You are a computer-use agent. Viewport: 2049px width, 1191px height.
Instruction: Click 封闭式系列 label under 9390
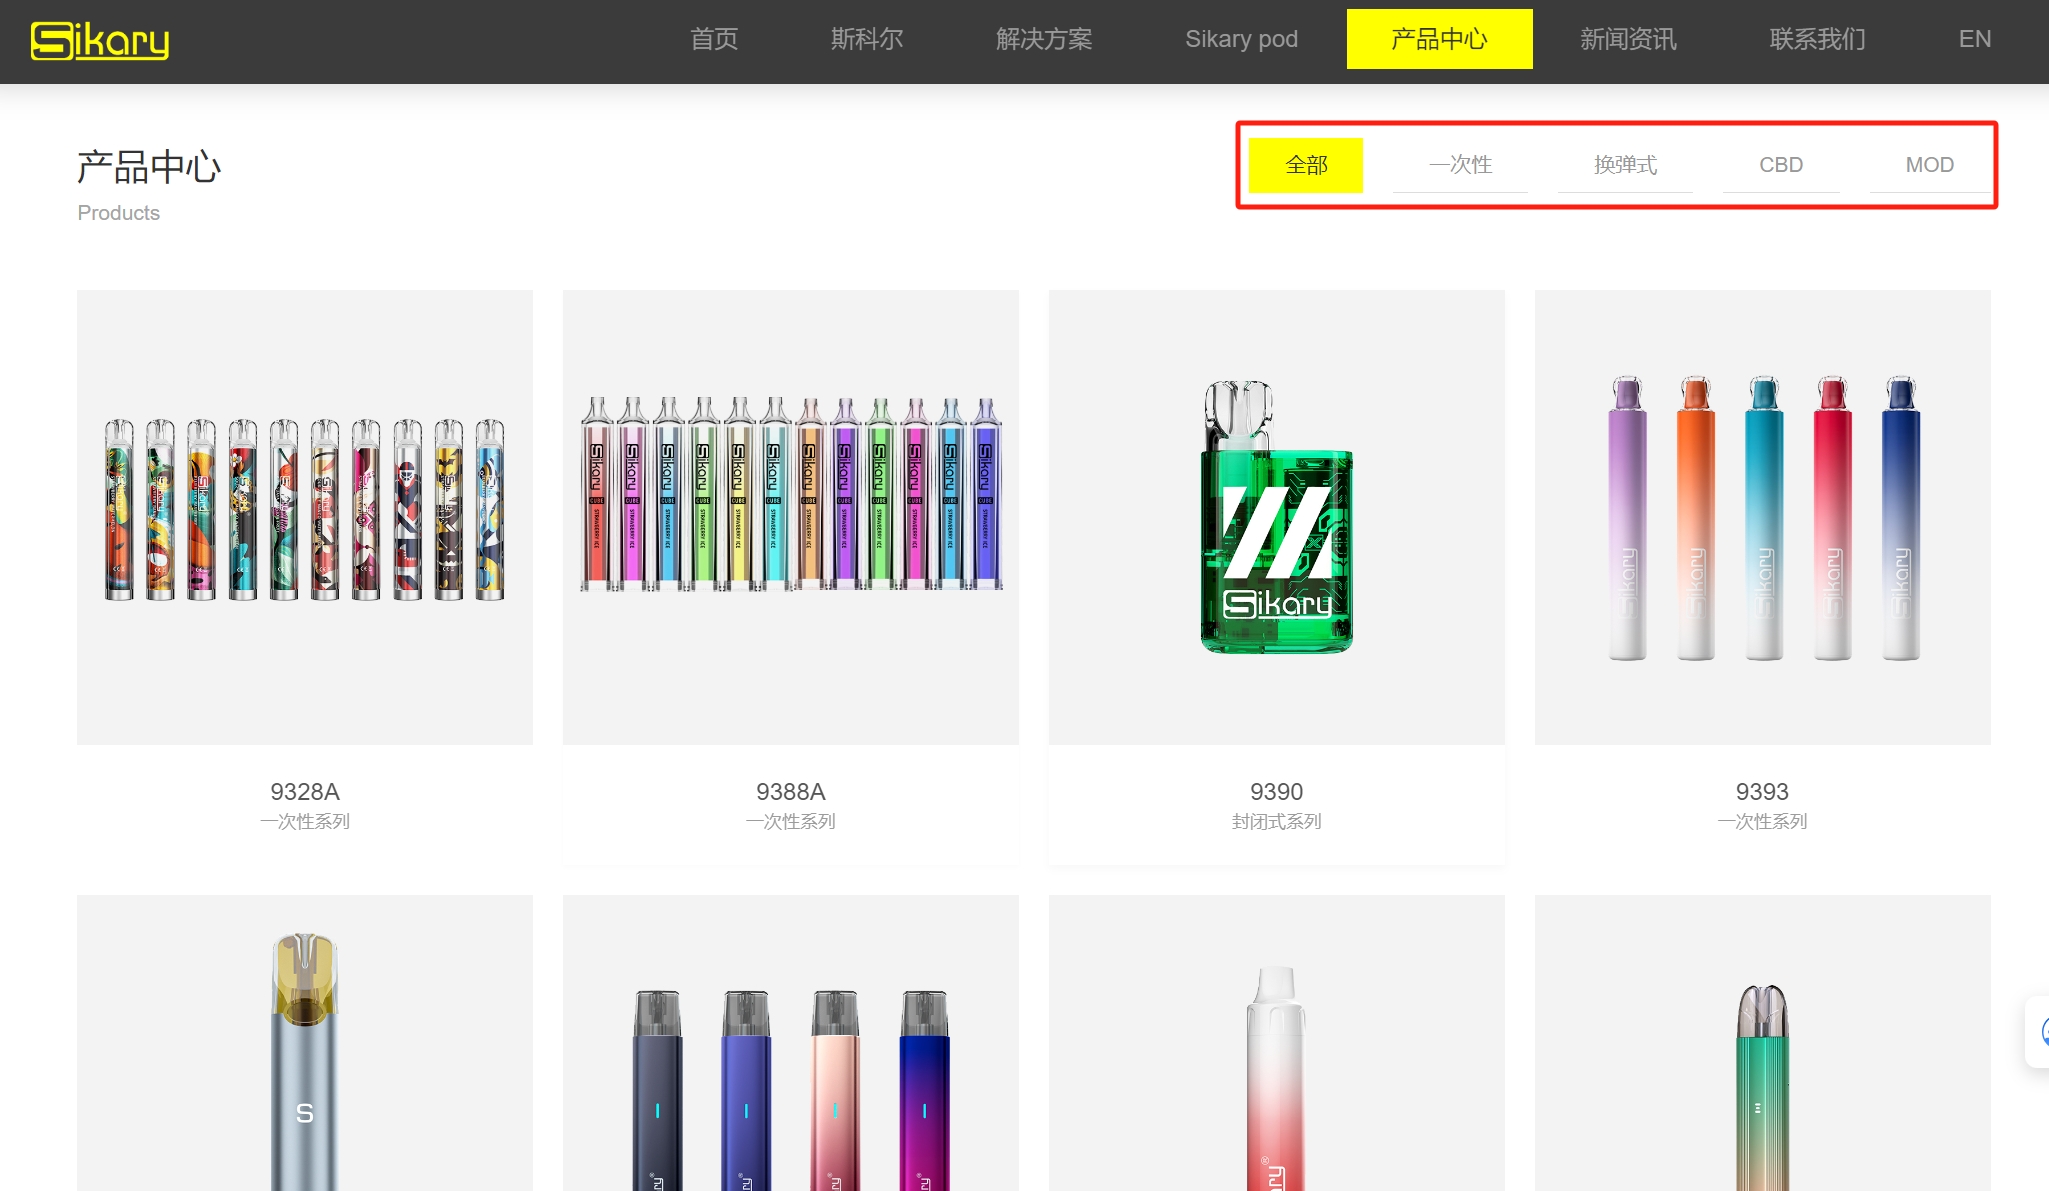point(1277,822)
